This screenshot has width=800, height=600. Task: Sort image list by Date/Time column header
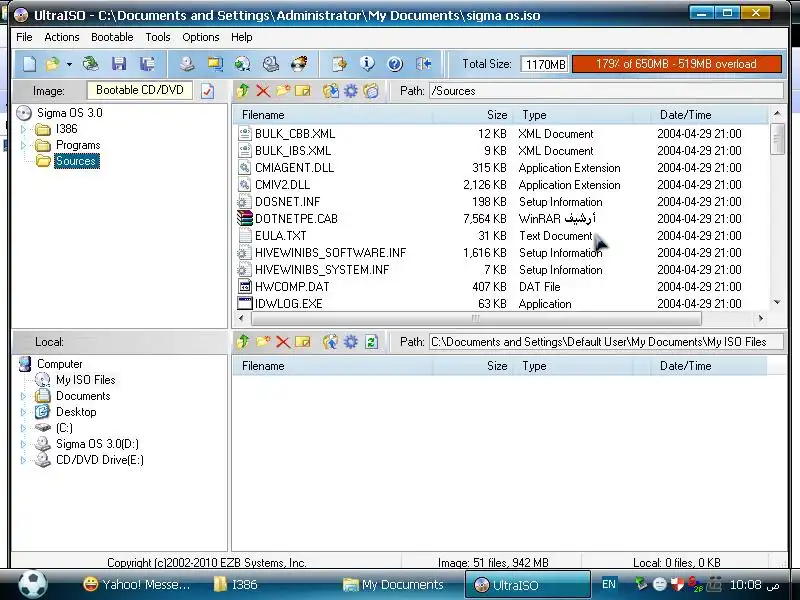pyautogui.click(x=709, y=115)
